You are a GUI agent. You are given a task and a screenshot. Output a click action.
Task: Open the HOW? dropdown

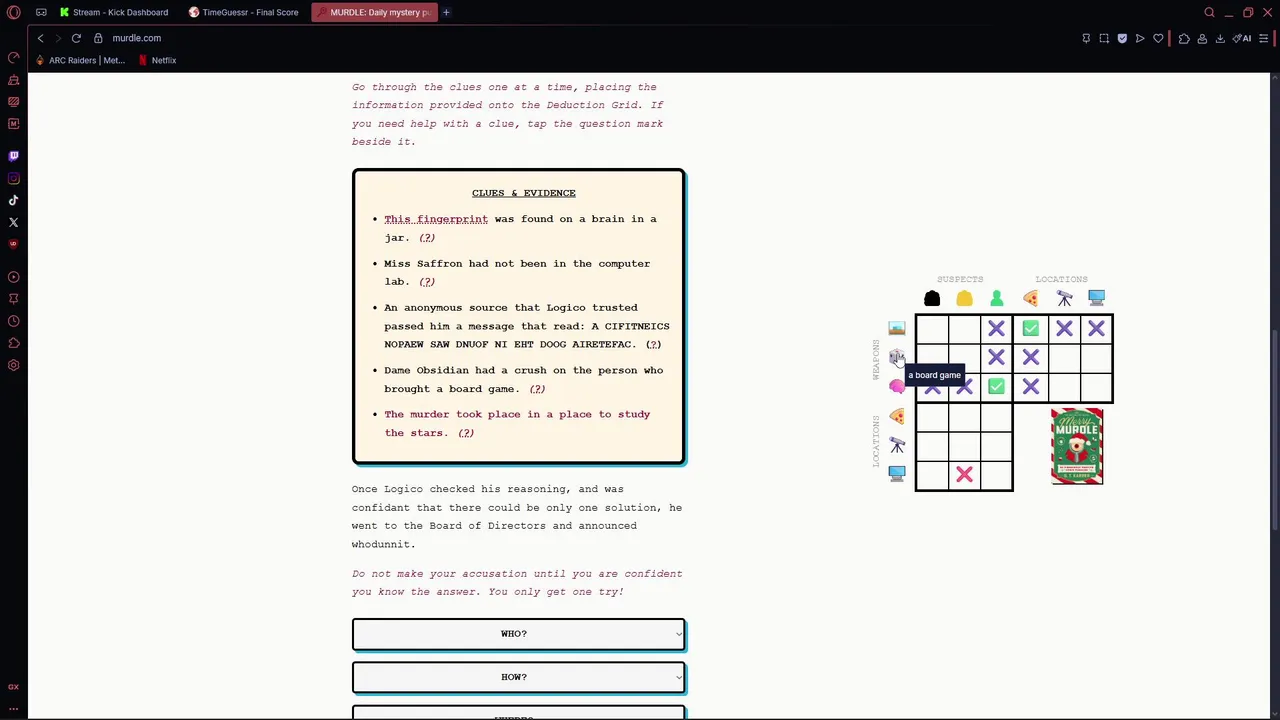(518, 677)
